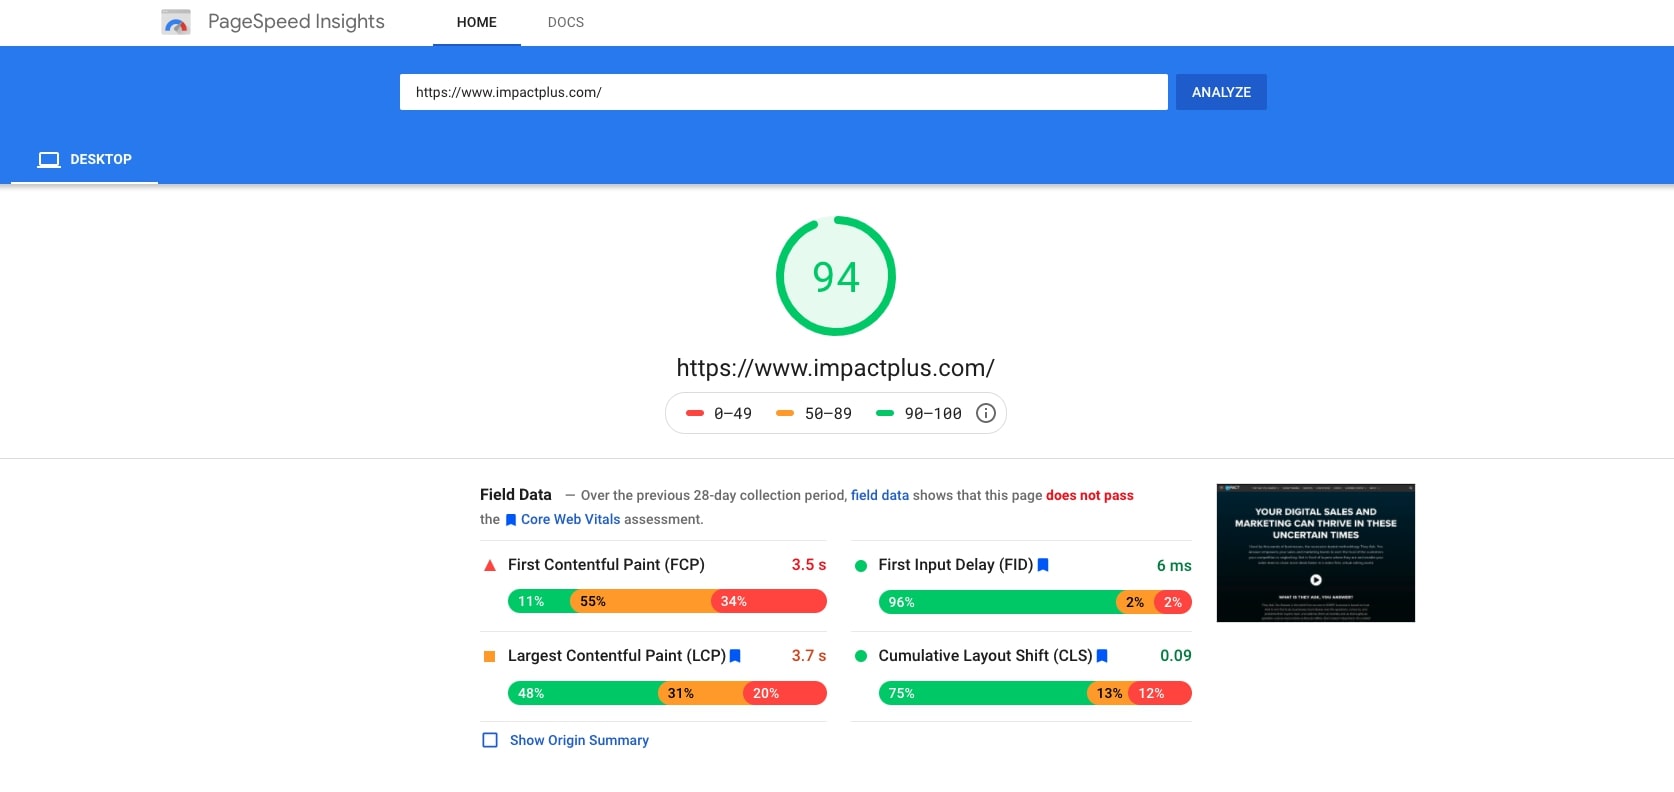This screenshot has width=1674, height=792.
Task: Click the Field Data heading
Action: point(516,495)
